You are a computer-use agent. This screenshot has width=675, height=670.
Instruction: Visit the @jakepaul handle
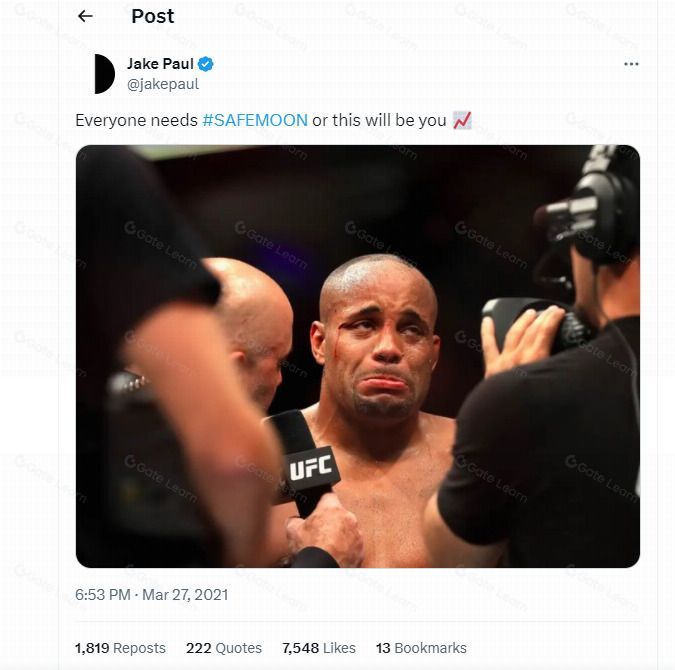(163, 84)
